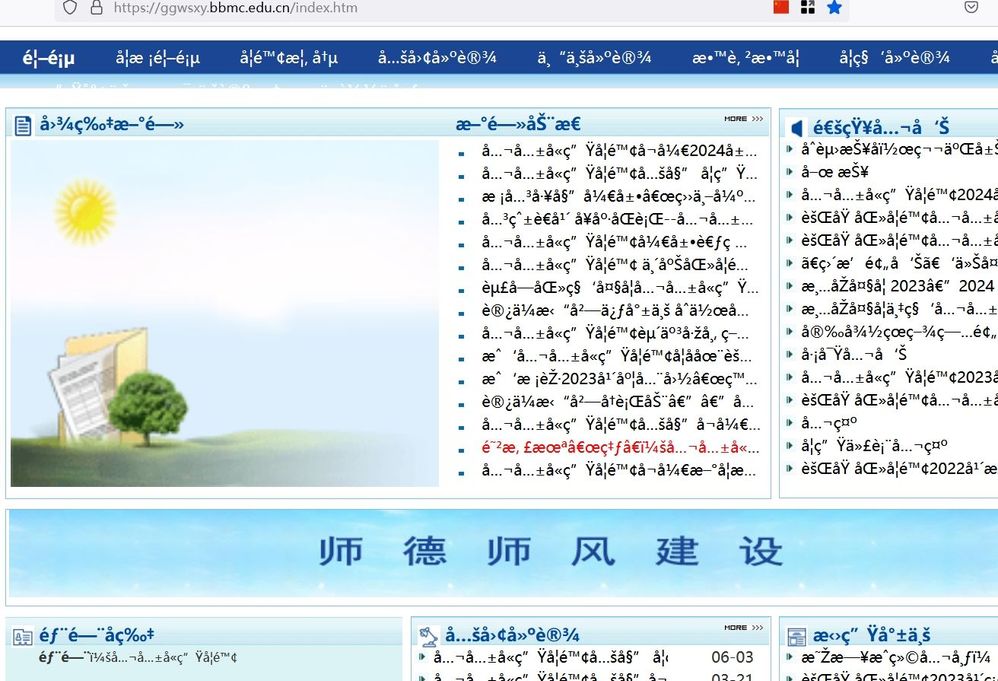Click the sun and tree slideshow image
The height and width of the screenshot is (681, 998).
point(225,313)
